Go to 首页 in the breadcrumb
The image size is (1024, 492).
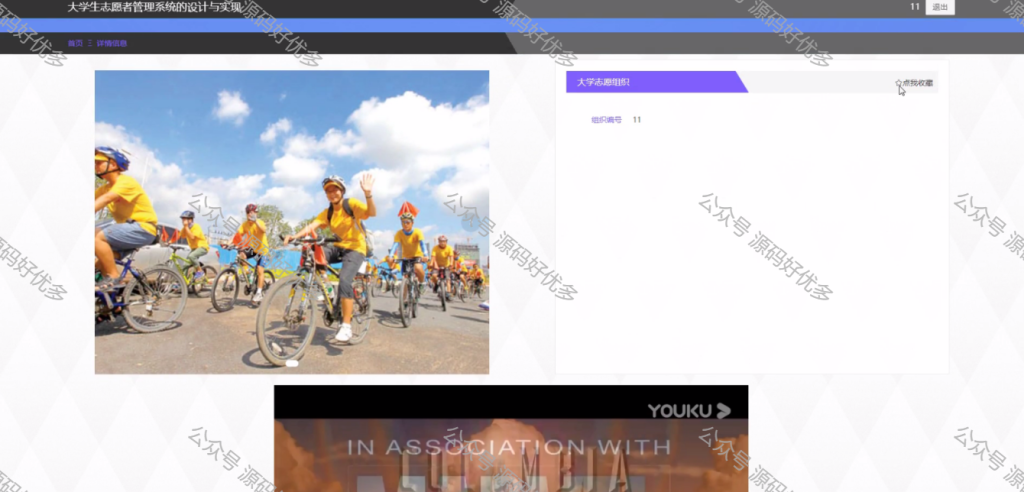coord(75,43)
